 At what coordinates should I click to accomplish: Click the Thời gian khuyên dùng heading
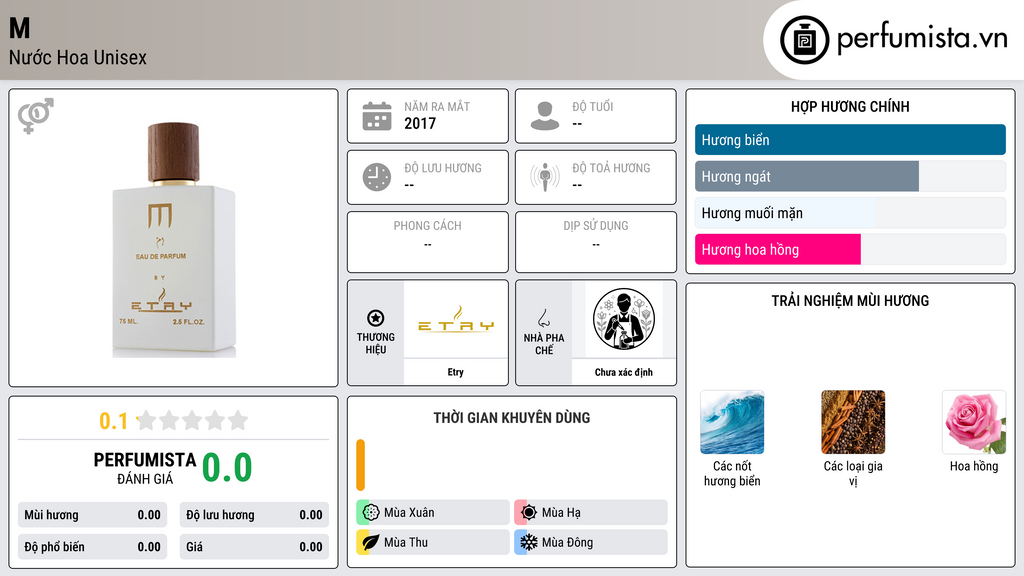click(x=512, y=418)
